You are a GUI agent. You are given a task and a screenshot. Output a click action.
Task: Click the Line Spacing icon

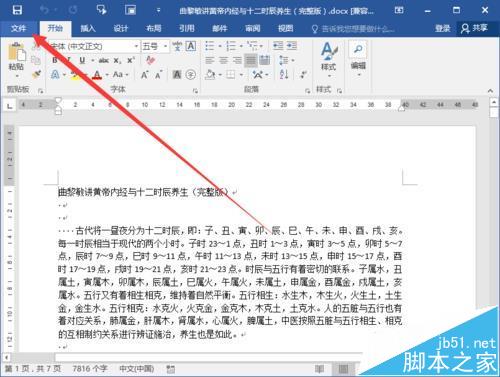(x=284, y=60)
